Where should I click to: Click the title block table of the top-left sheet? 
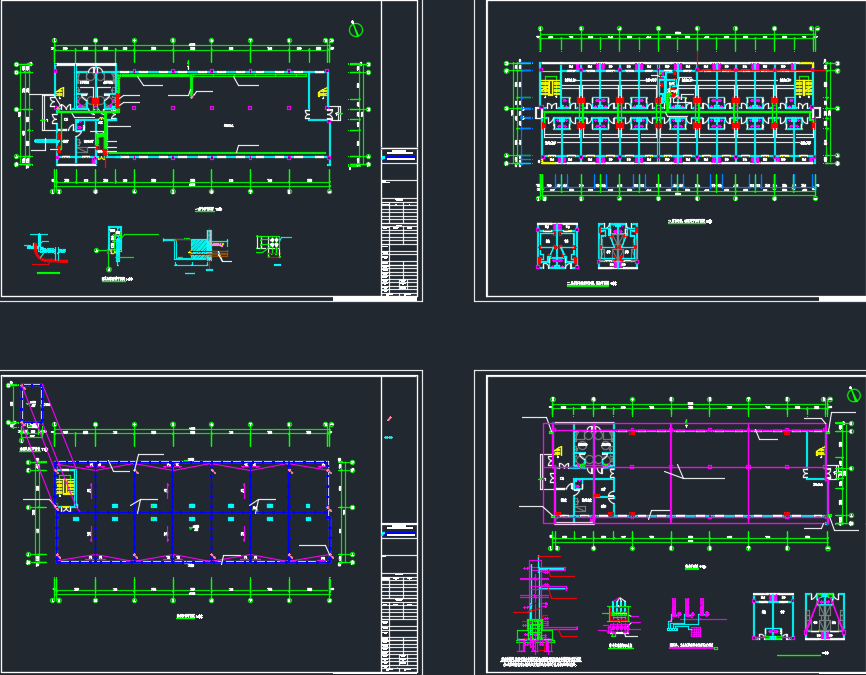point(399,222)
